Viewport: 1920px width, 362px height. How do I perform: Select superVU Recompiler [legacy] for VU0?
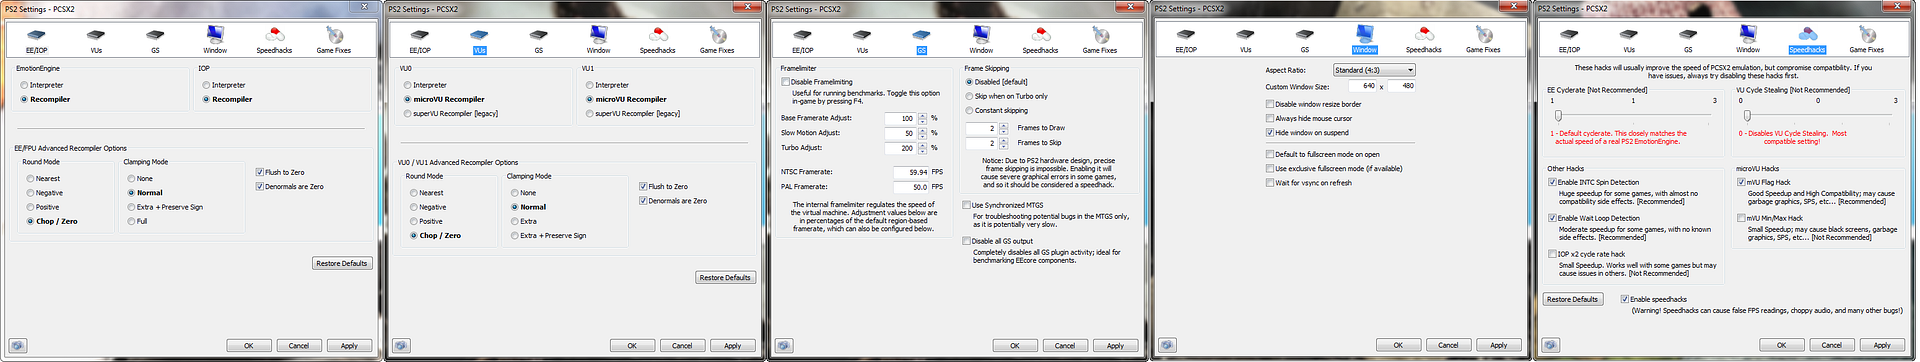pos(451,113)
